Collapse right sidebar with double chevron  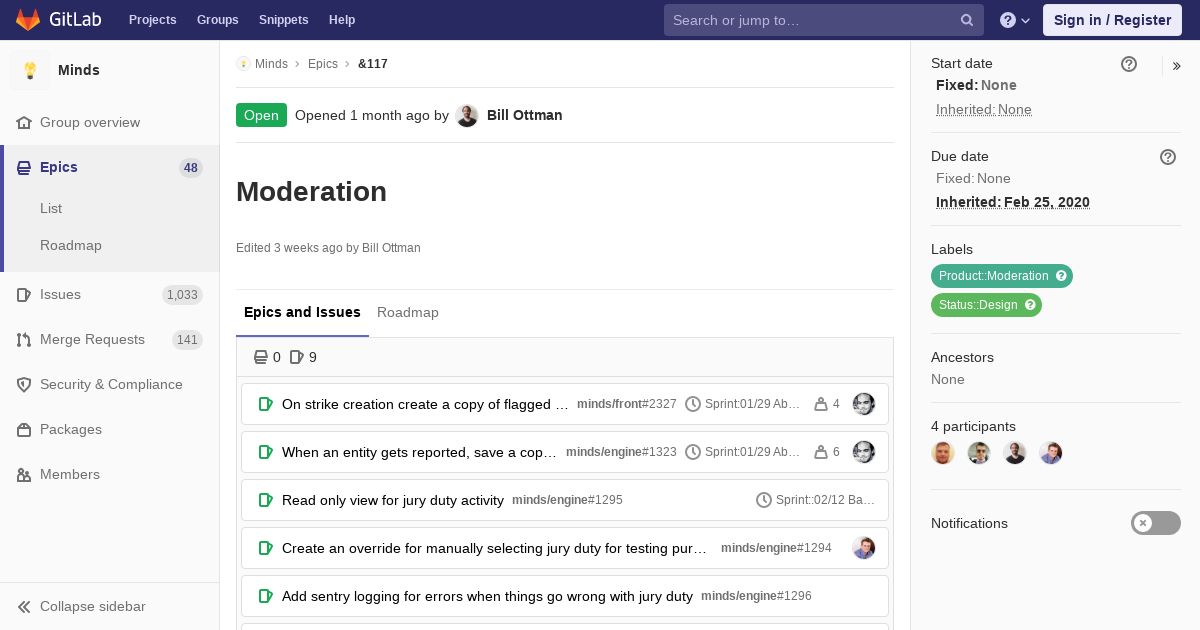1177,66
